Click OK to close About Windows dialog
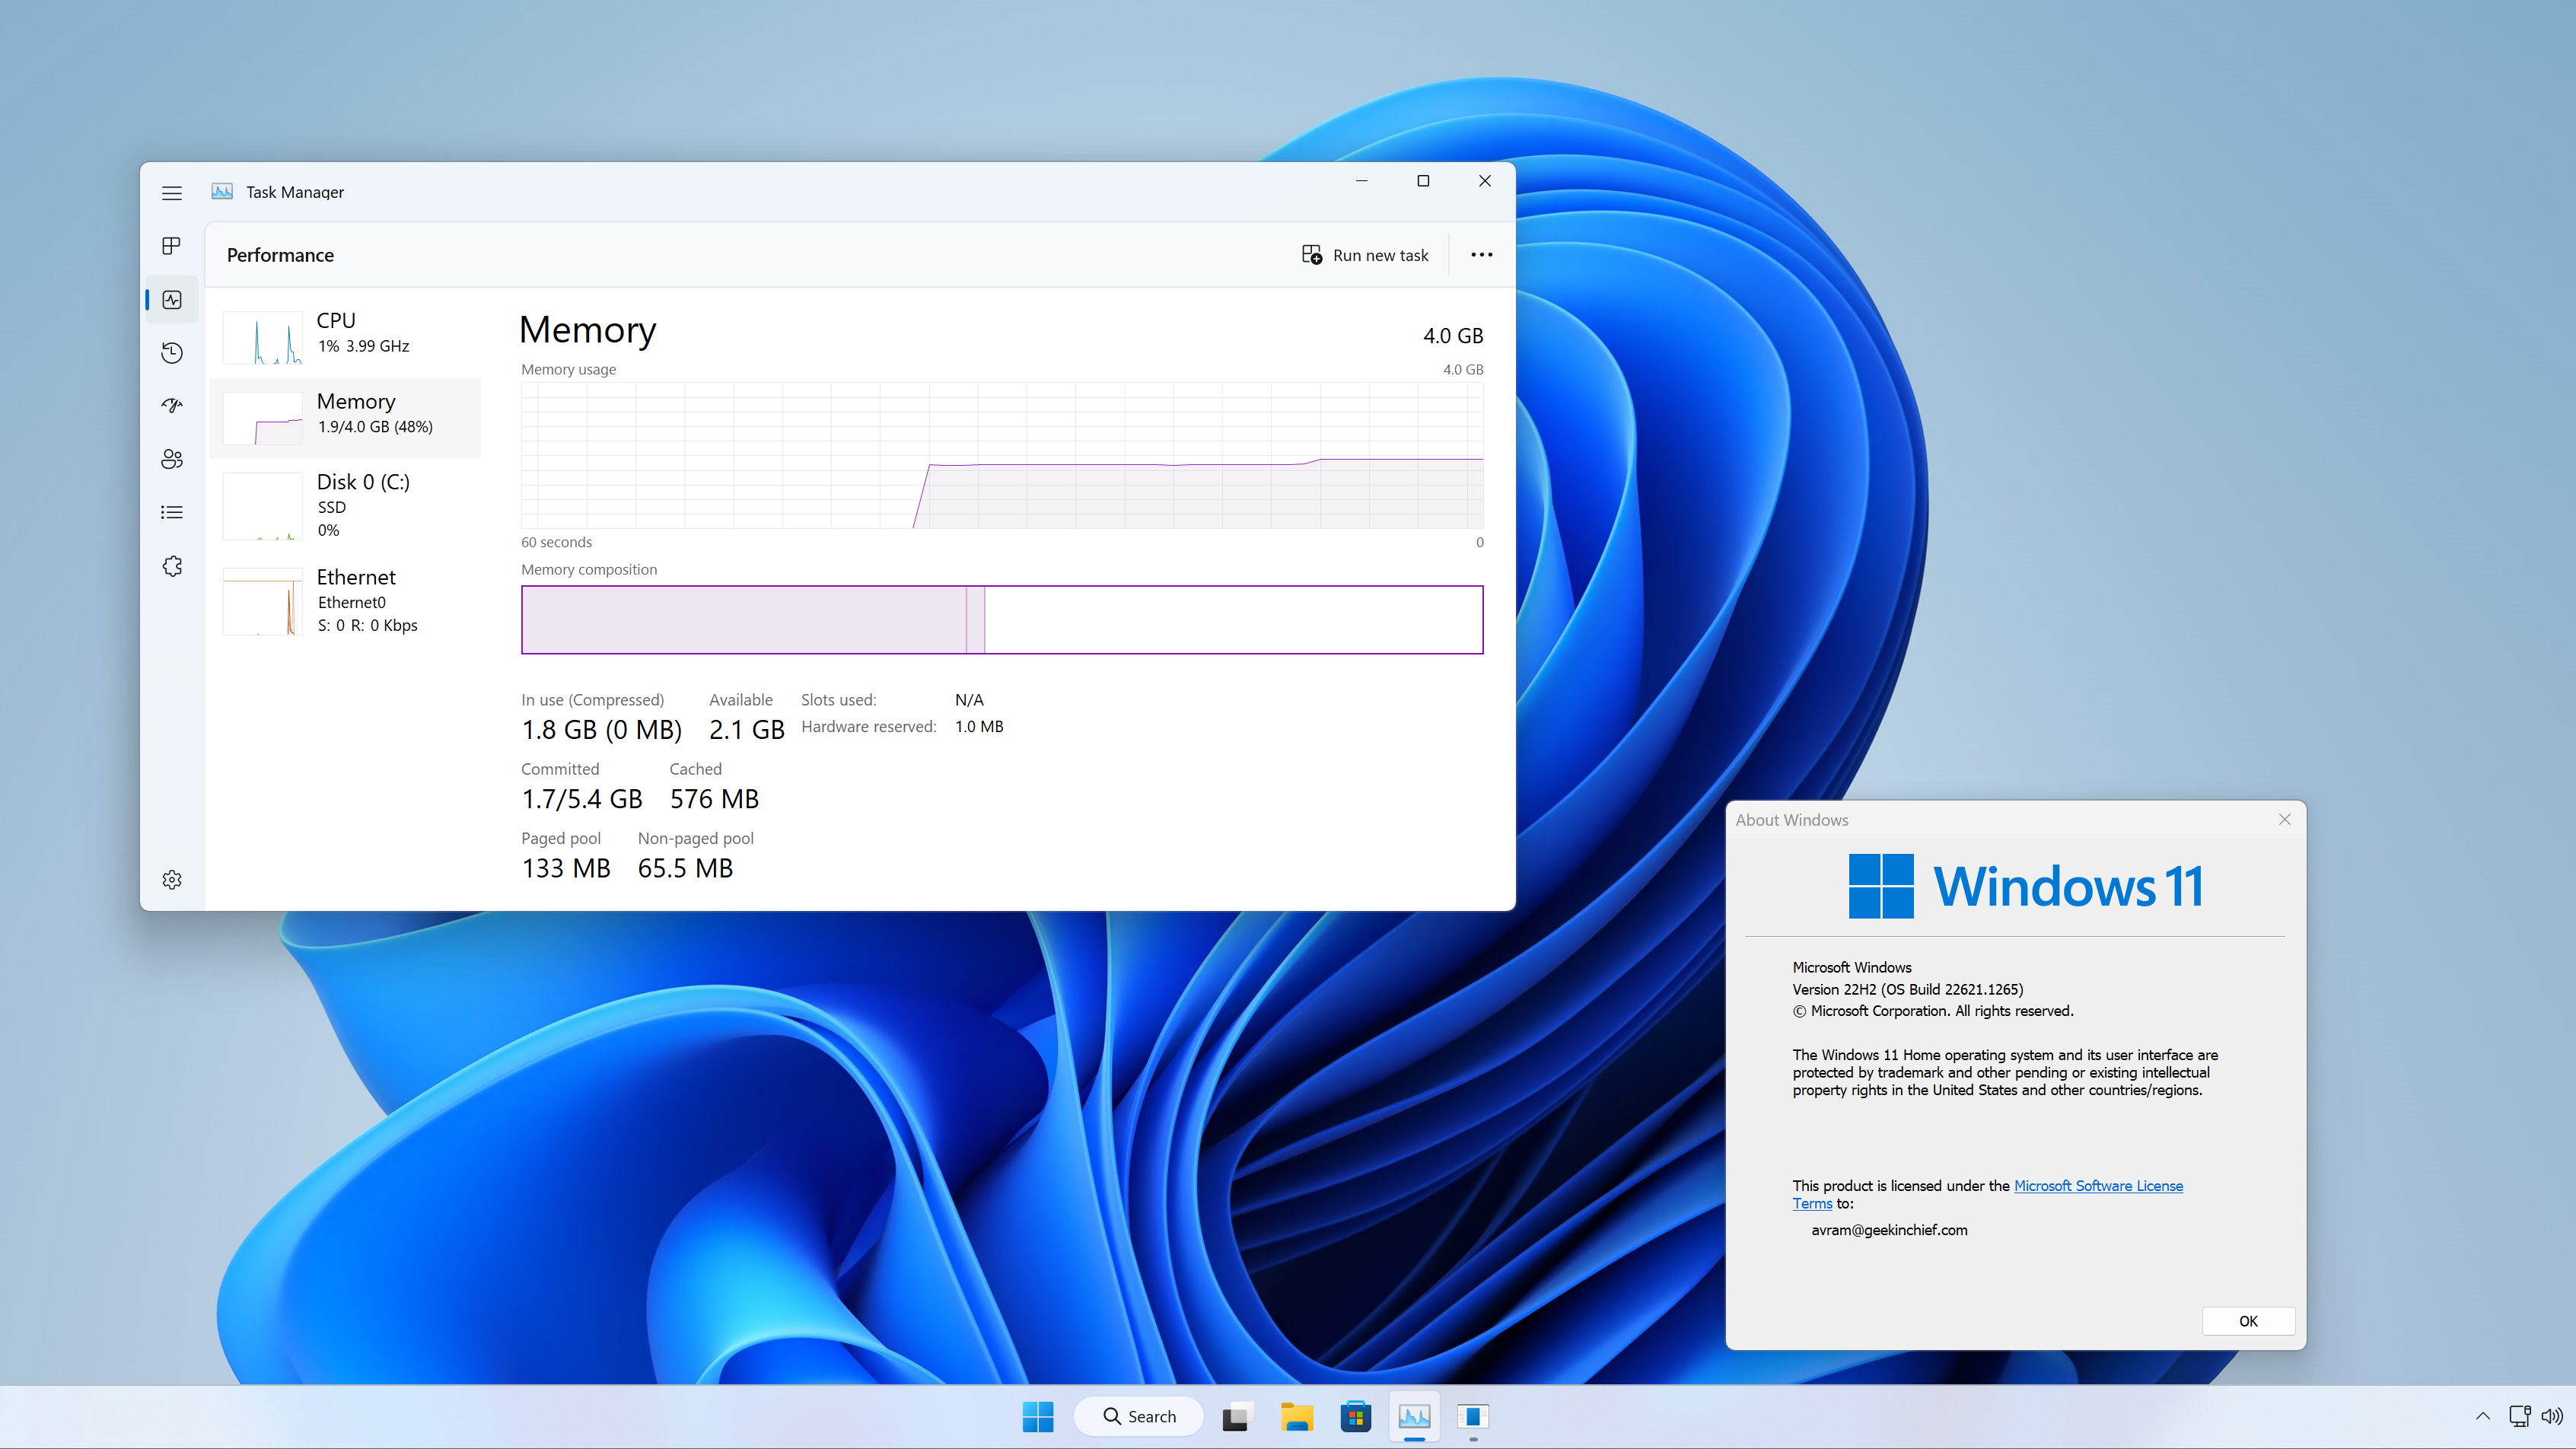 coord(2247,1320)
